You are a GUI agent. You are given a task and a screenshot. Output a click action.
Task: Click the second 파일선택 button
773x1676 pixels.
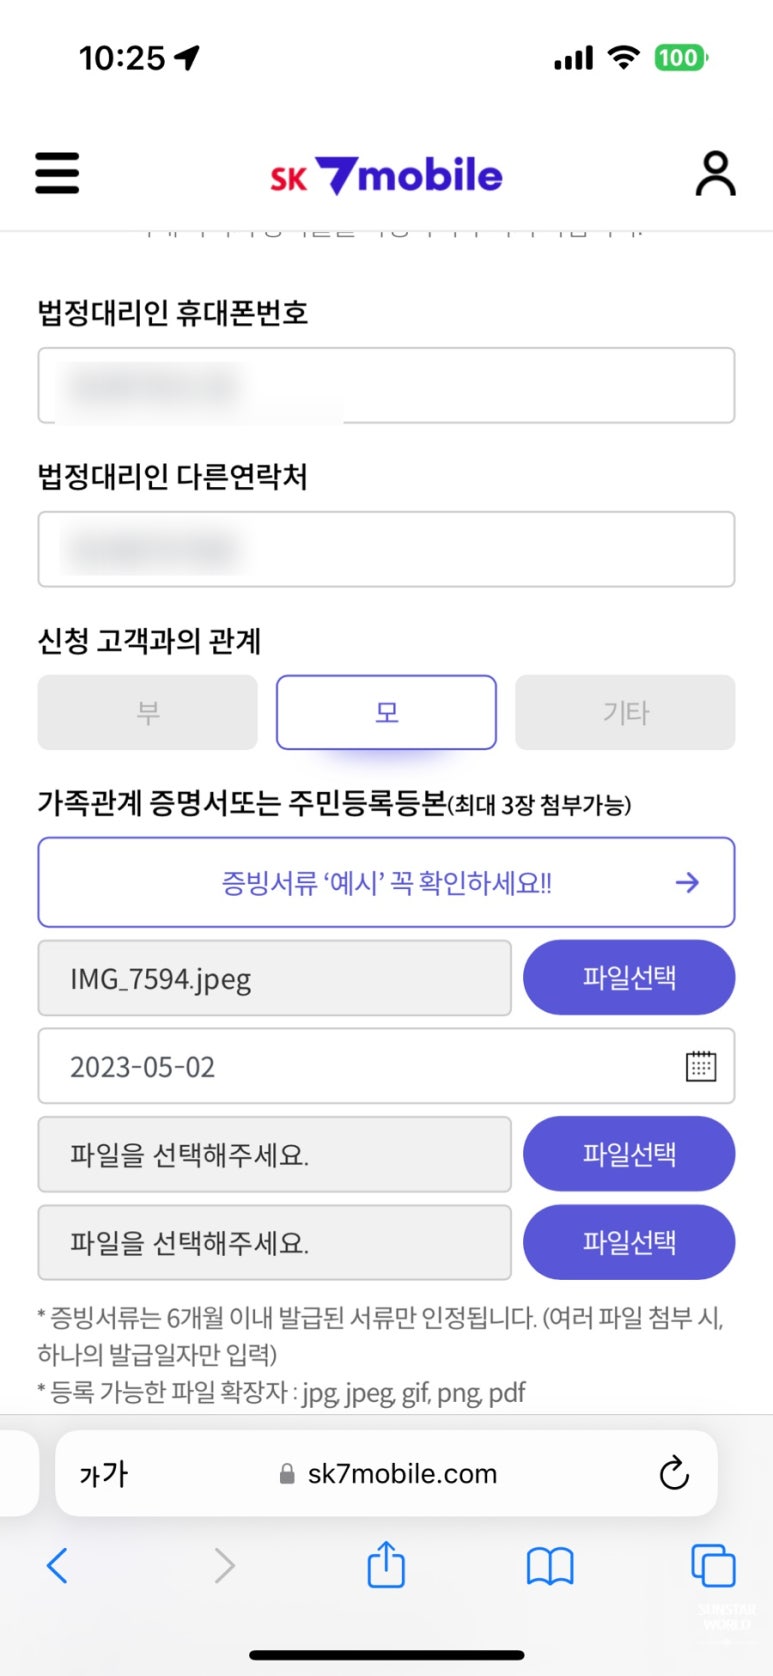pyautogui.click(x=629, y=1154)
